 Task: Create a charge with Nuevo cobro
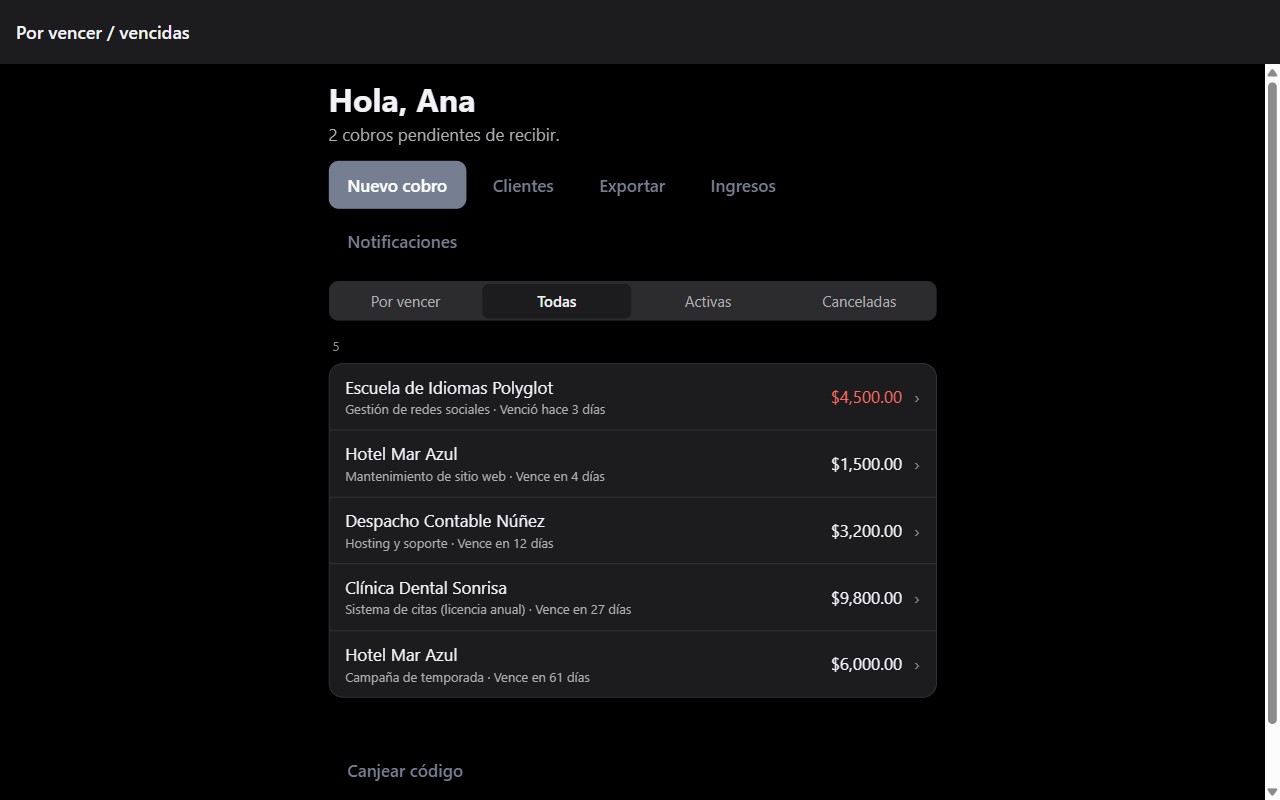(397, 185)
